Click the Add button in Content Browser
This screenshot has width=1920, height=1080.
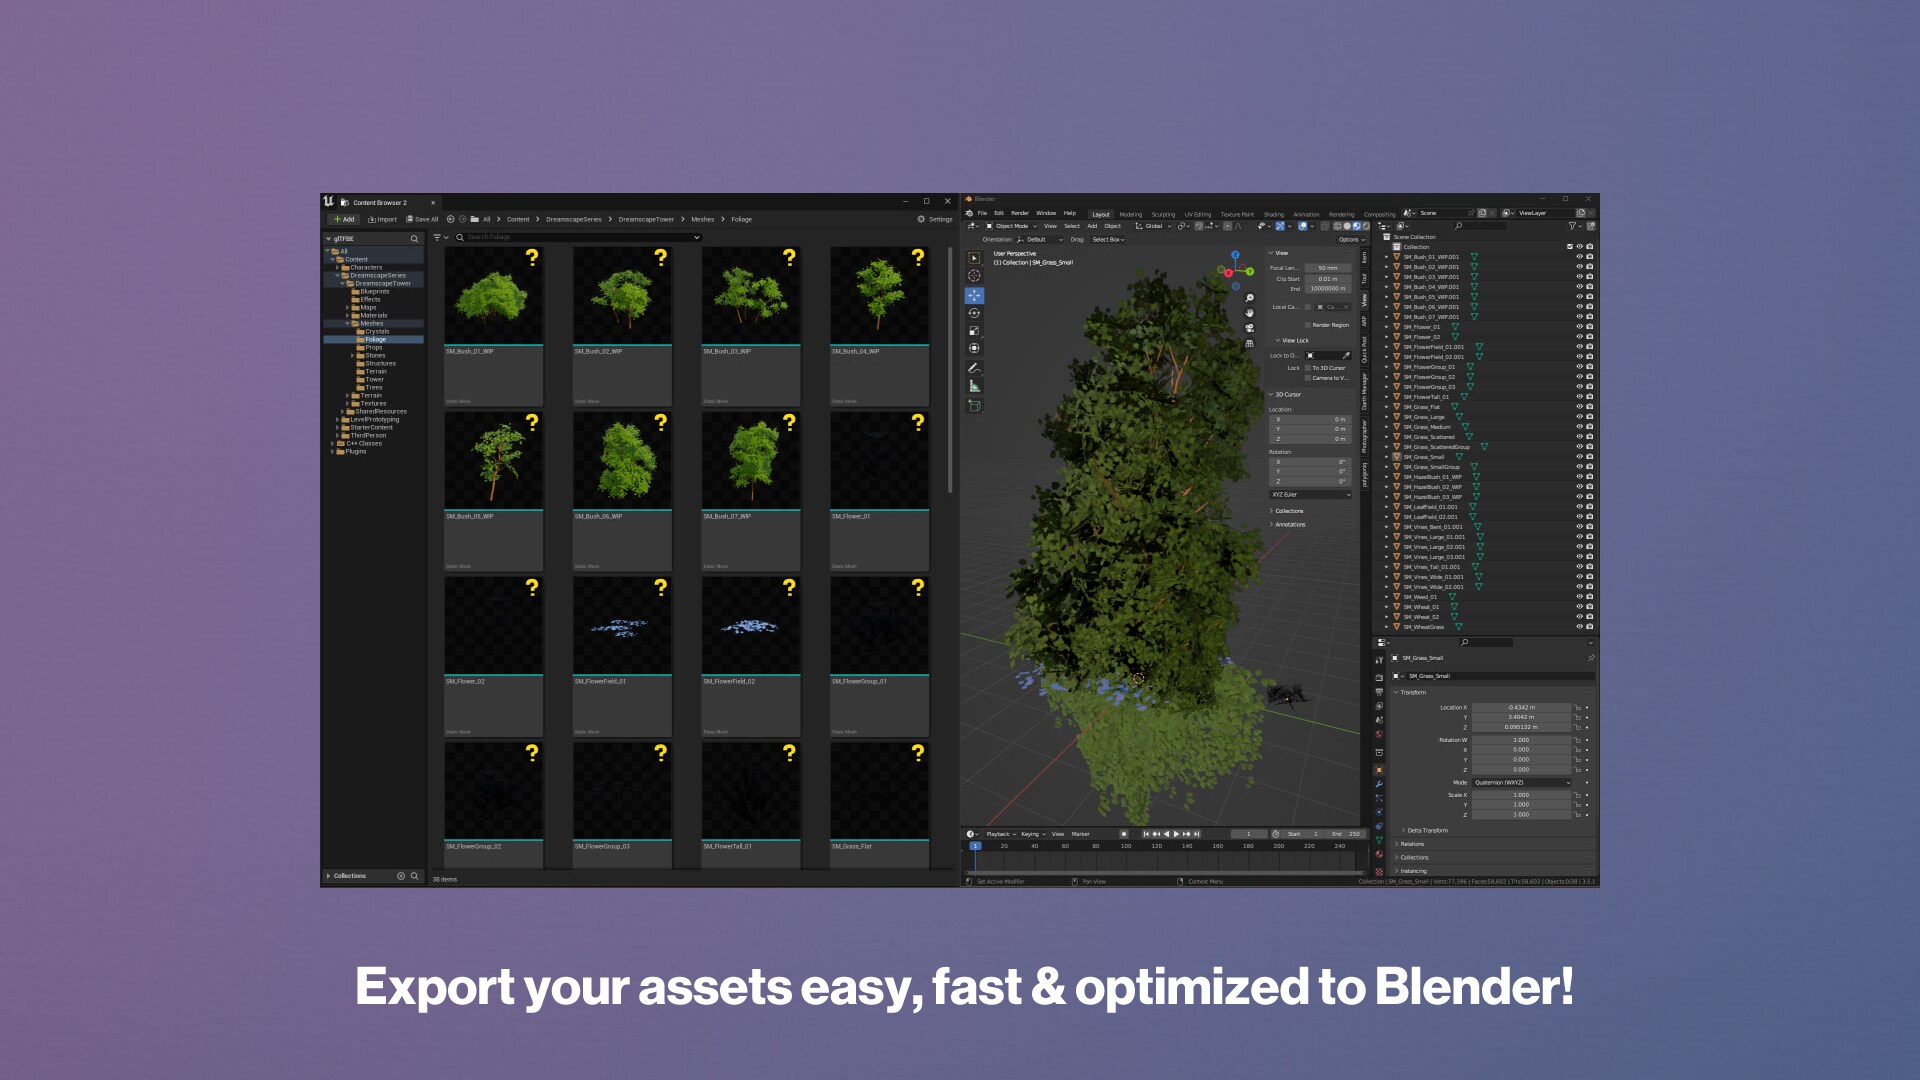click(344, 219)
